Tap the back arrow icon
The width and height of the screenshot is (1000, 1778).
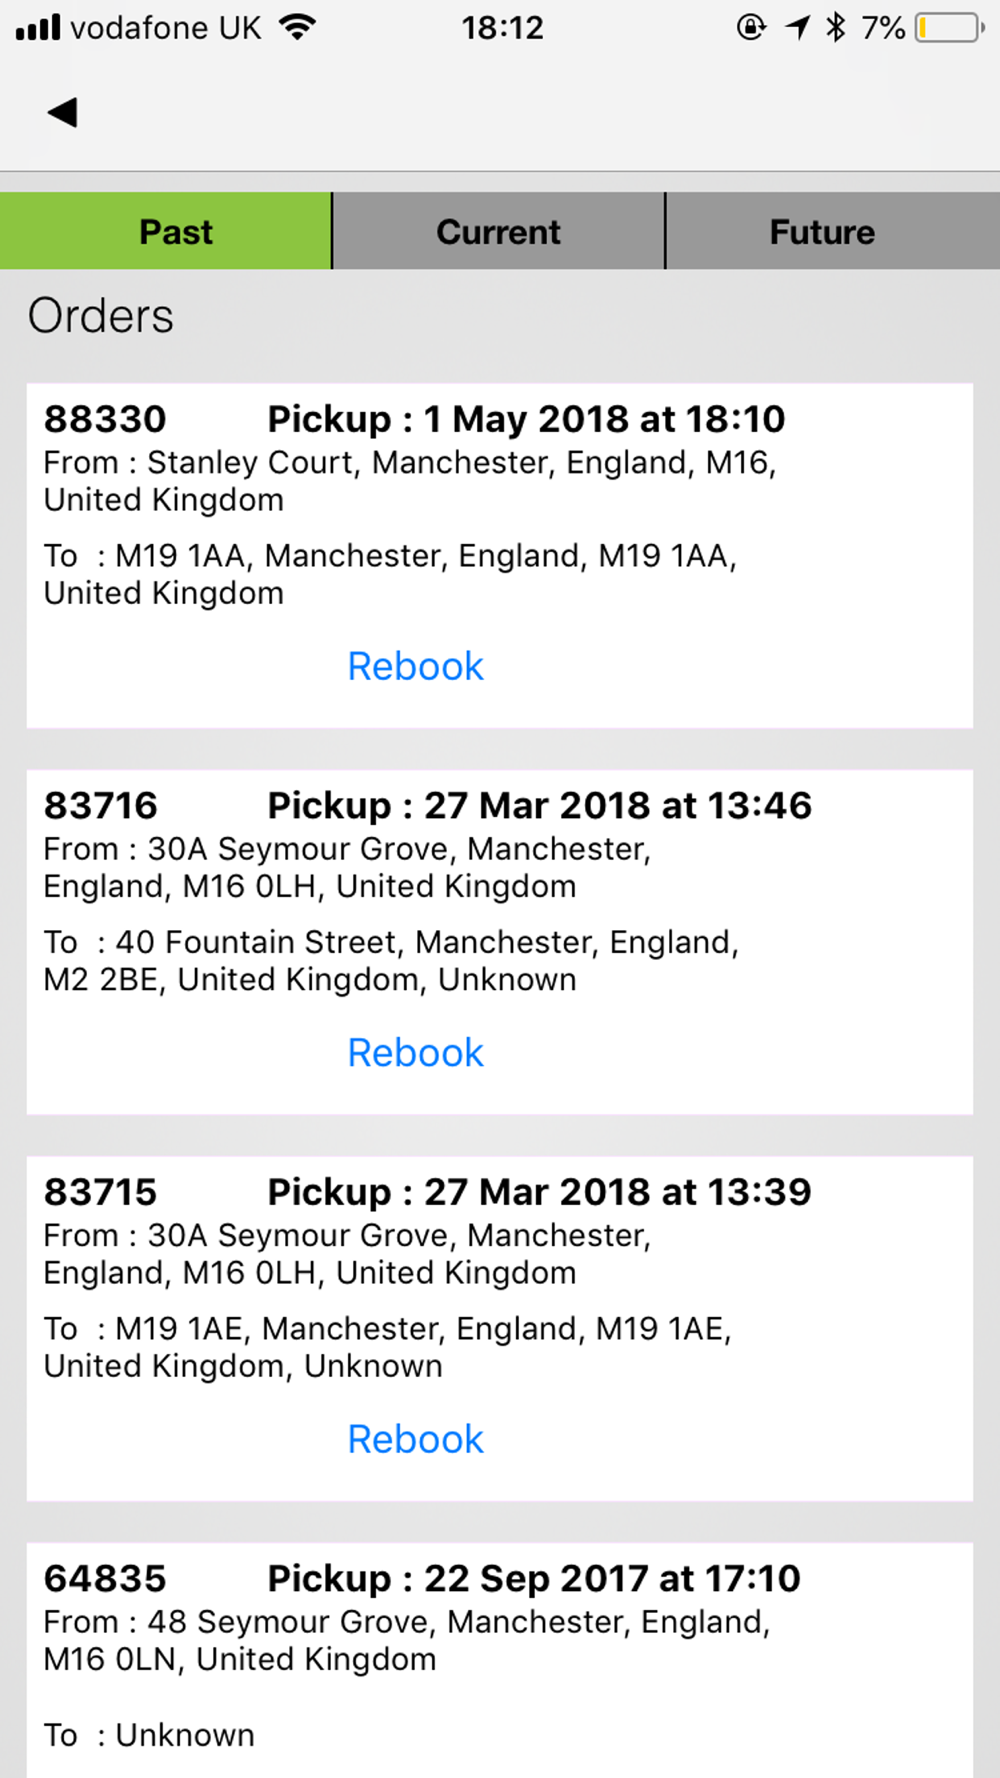[62, 112]
